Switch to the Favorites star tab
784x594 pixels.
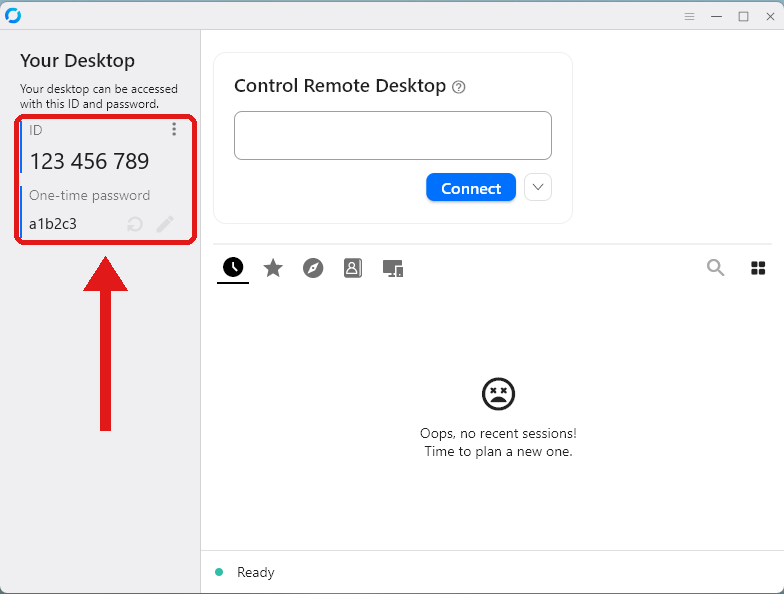273,268
